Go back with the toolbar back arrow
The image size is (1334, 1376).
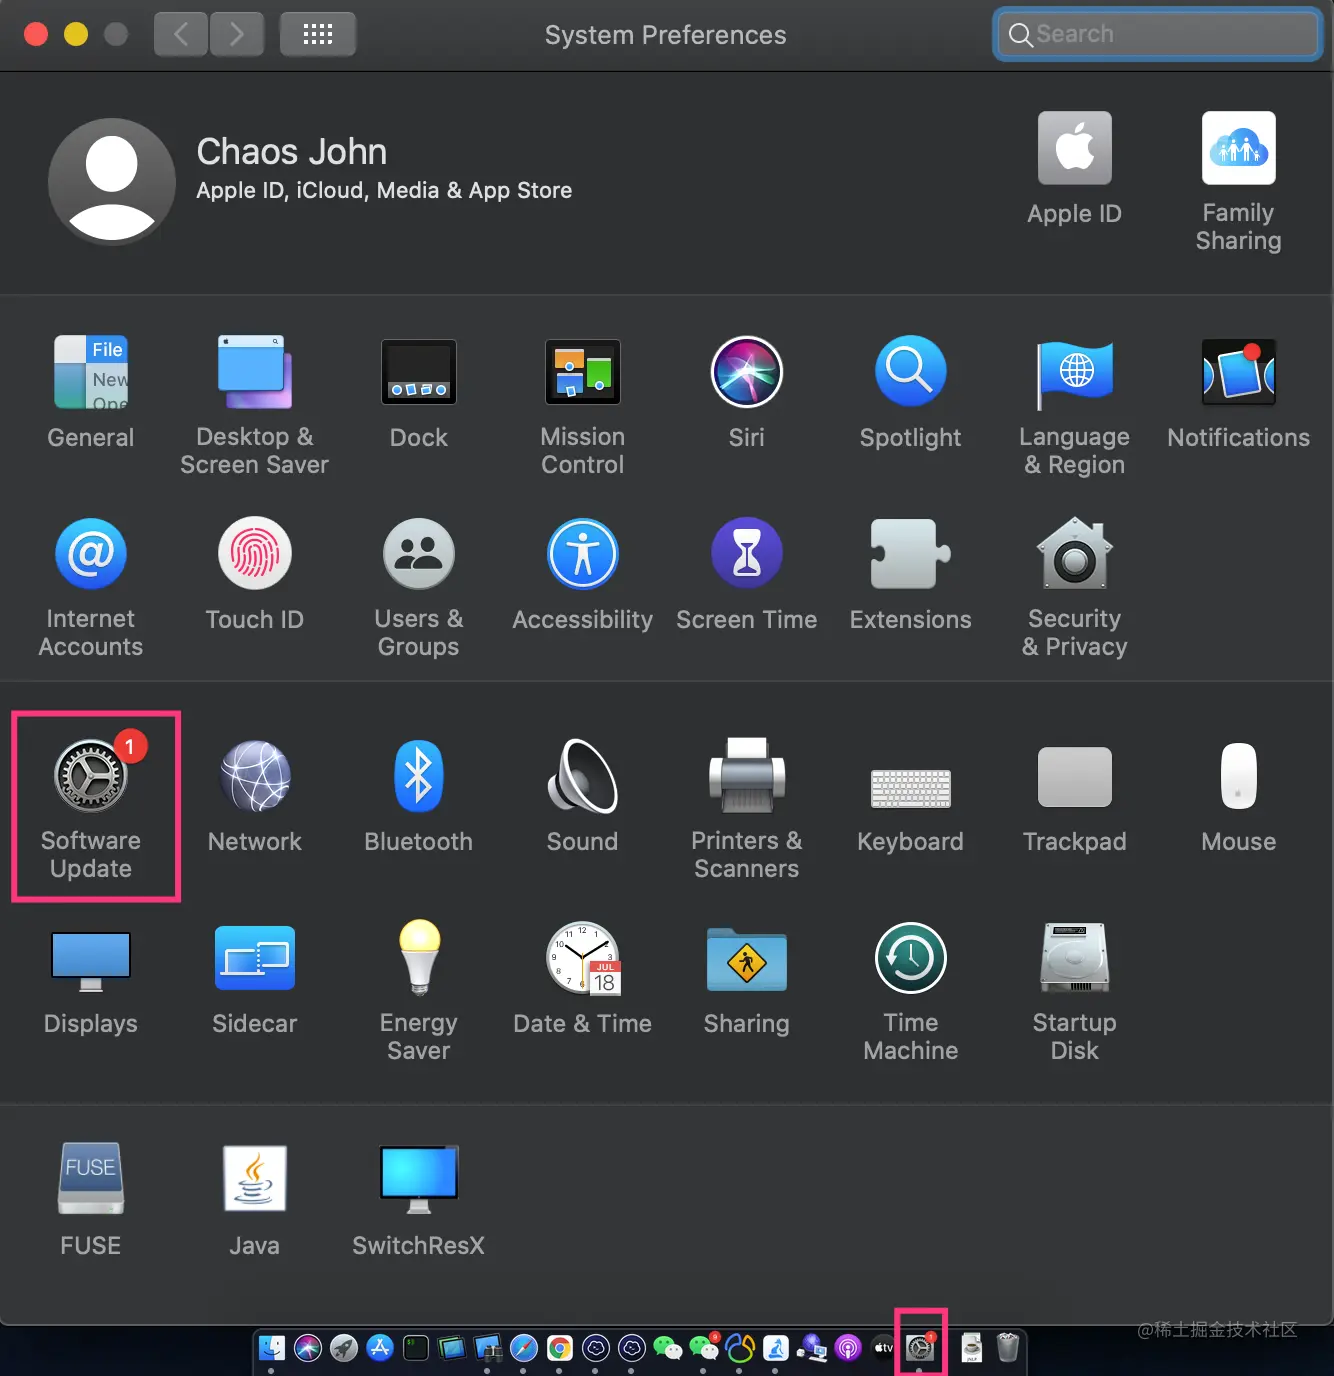coord(181,34)
